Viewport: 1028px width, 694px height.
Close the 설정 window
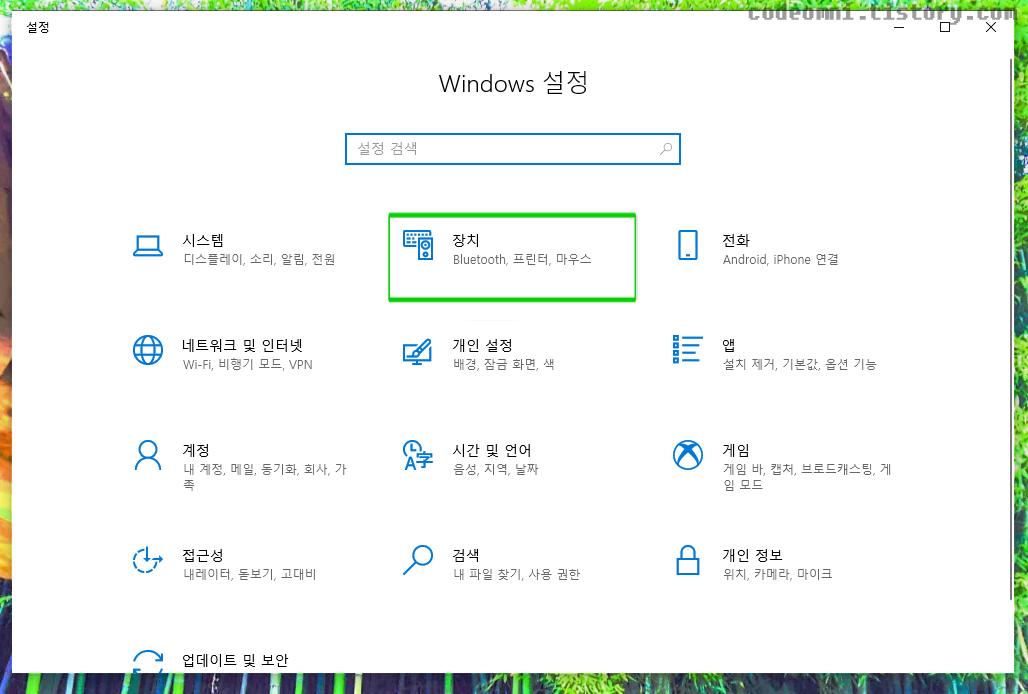991,27
